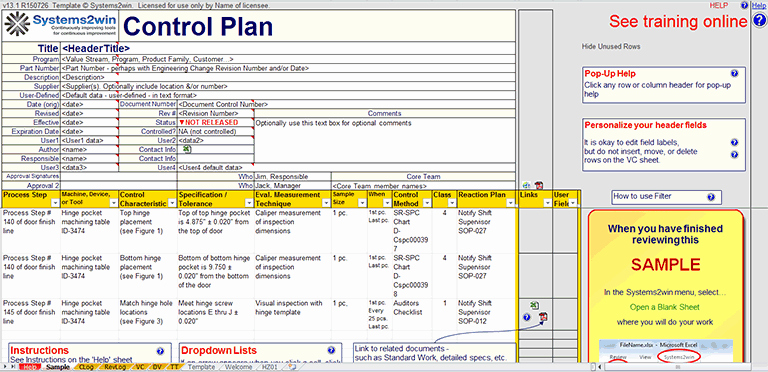768x372 pixels.
Task: Switch to the HZ01 sheet tab
Action: [270, 367]
